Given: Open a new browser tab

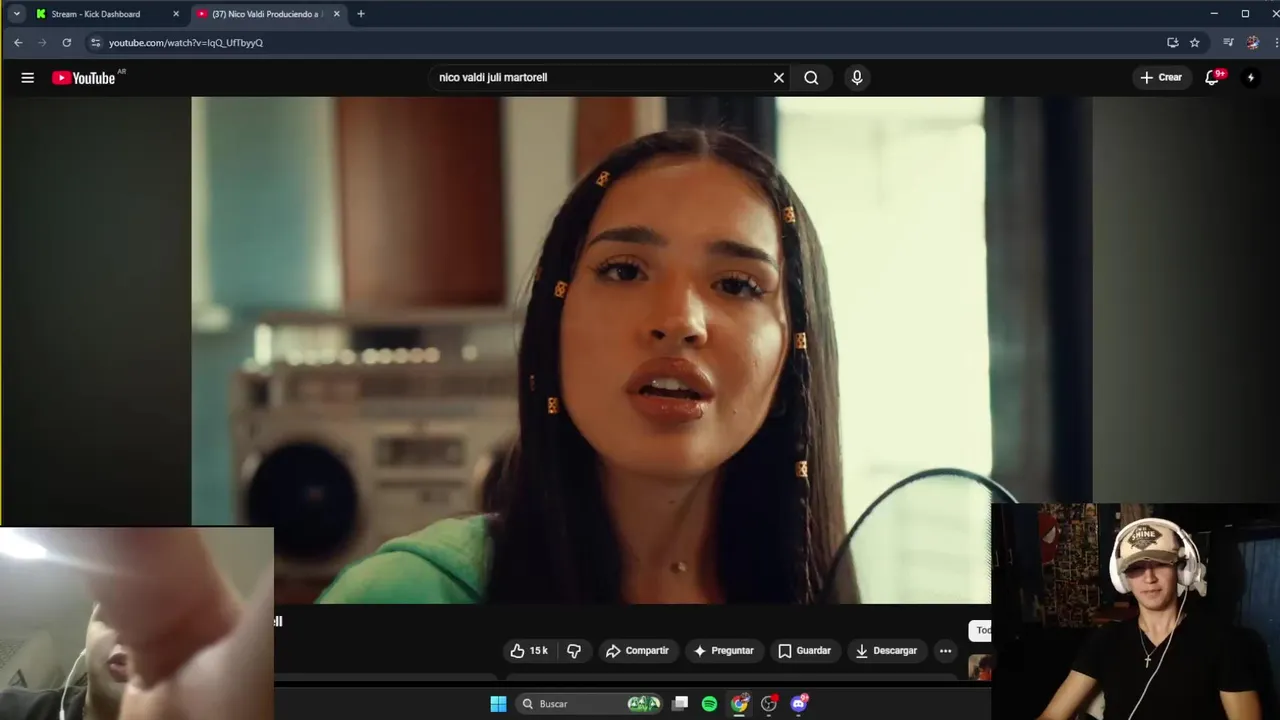Looking at the screenshot, I should [x=361, y=14].
